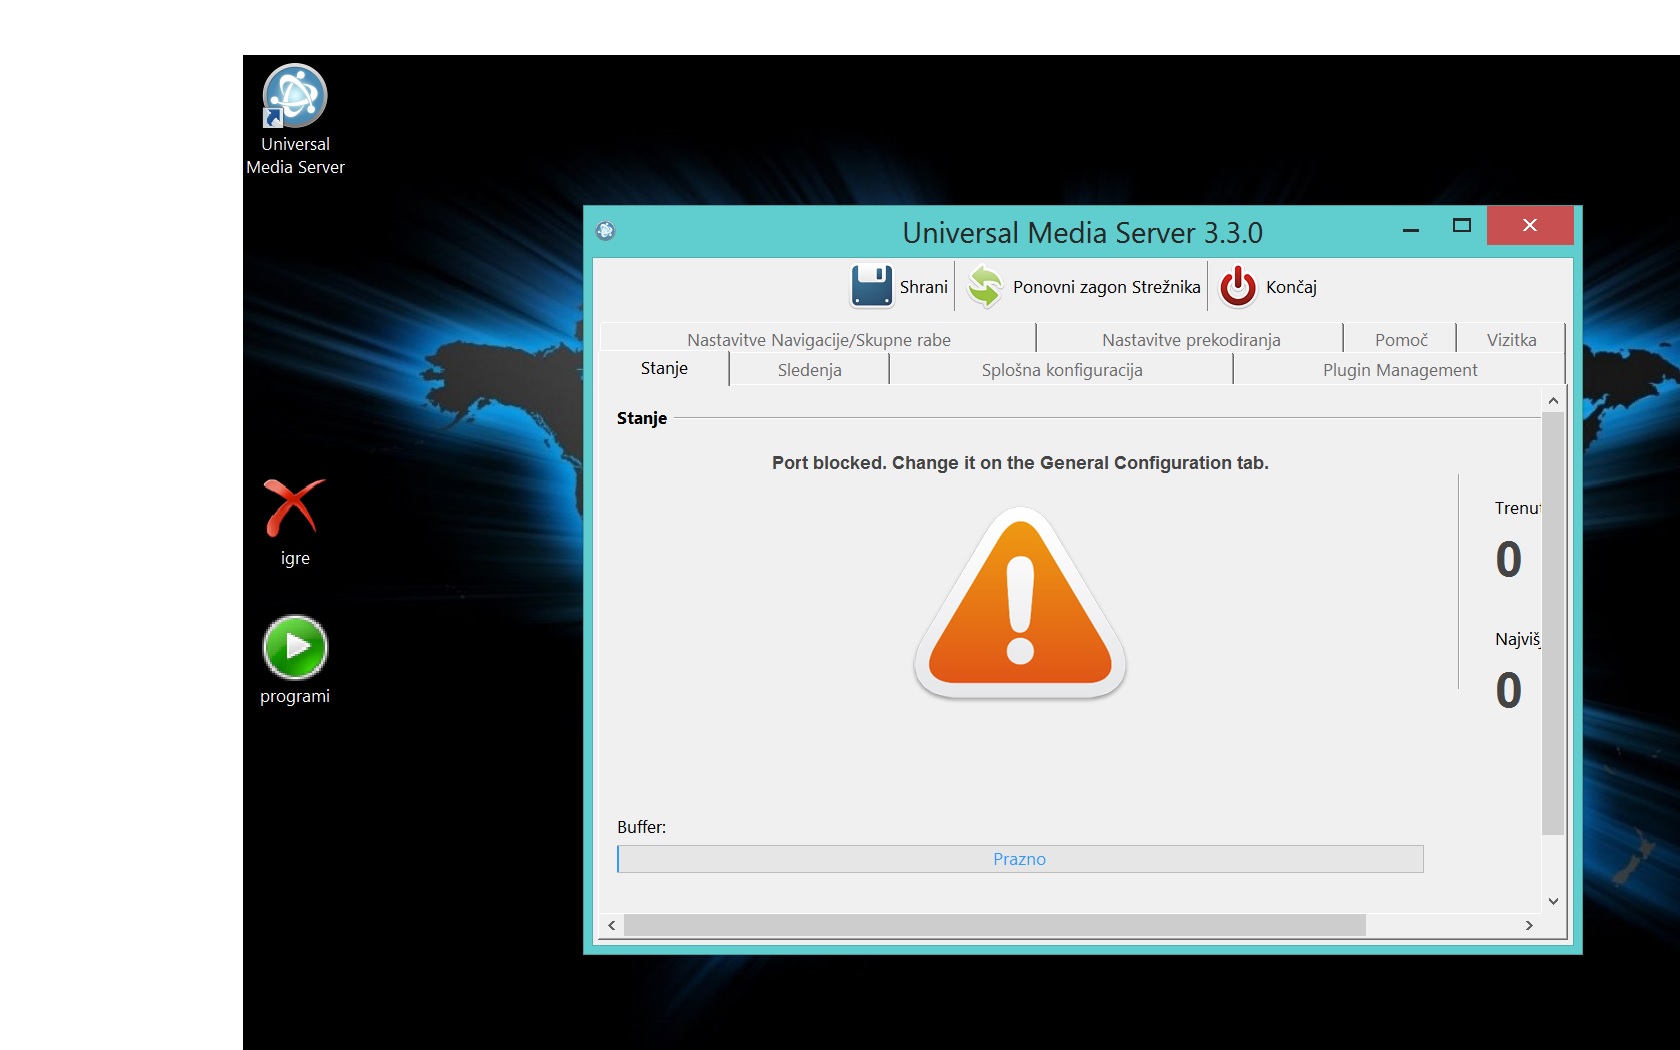Image resolution: width=1680 pixels, height=1050 pixels.
Task: Open Universal Media Server desktop shortcut
Action: pos(295,120)
